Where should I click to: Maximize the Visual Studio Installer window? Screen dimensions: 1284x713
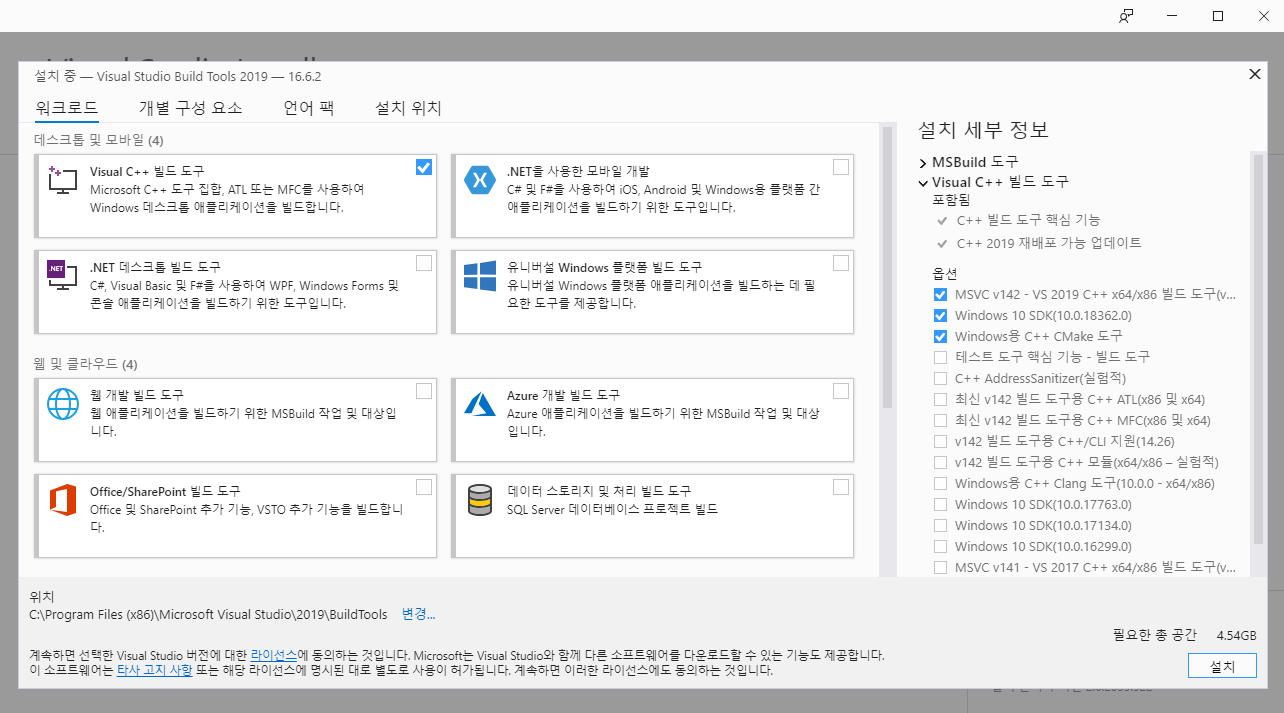[1218, 16]
